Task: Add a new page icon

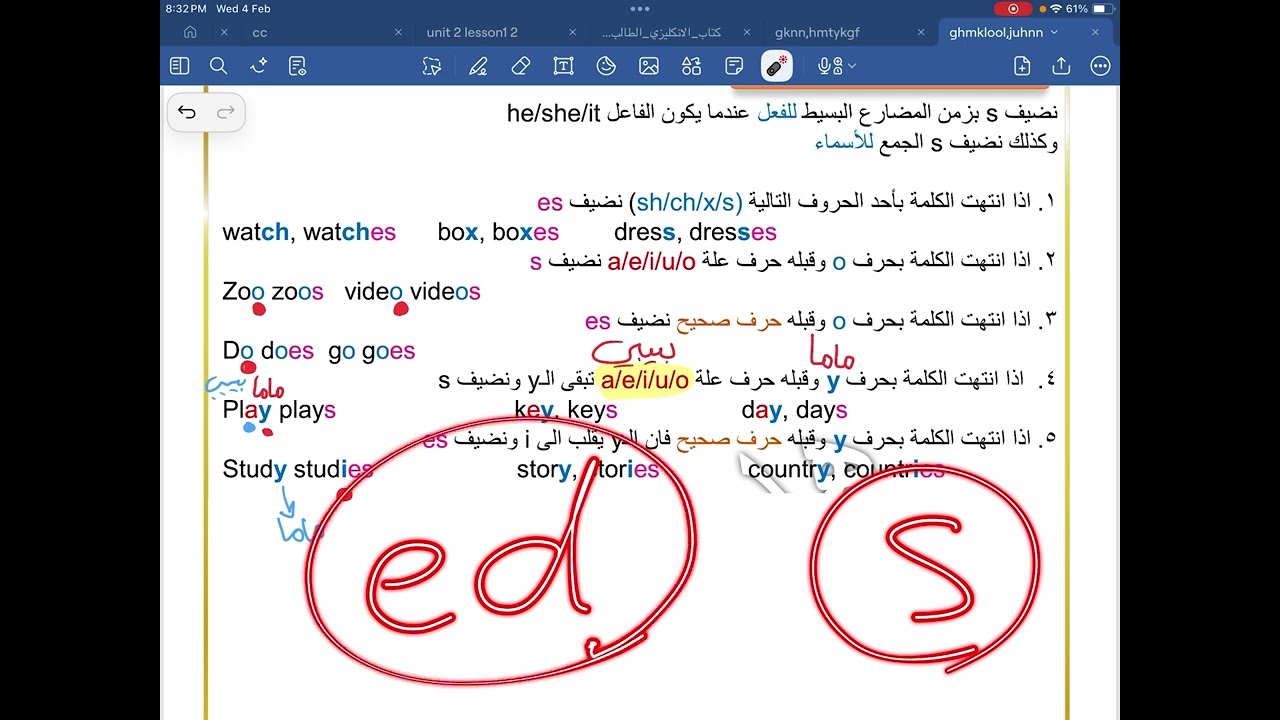Action: (x=1022, y=66)
